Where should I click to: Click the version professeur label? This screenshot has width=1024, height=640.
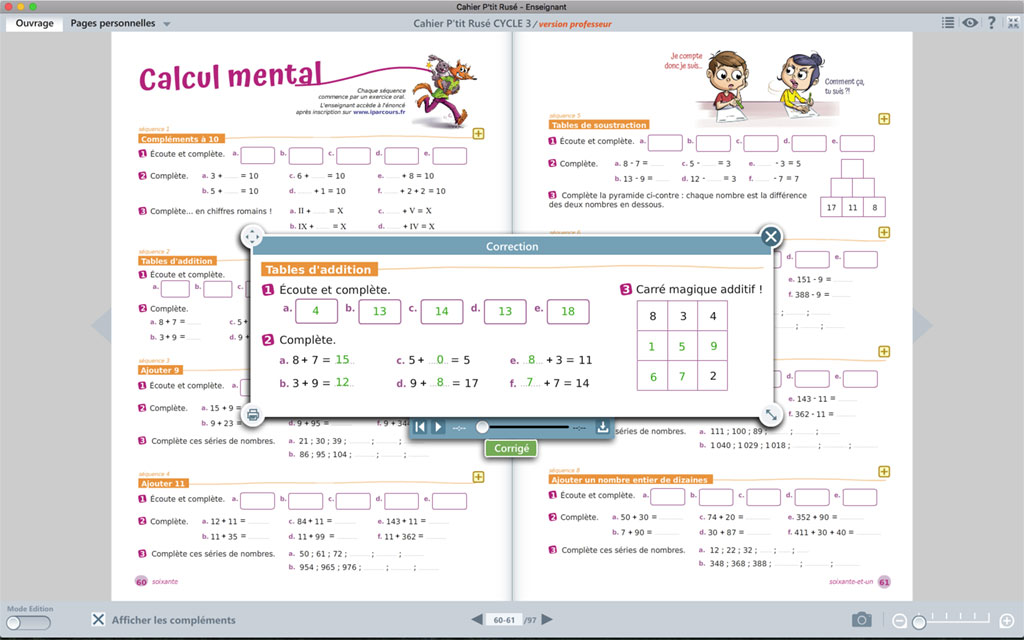tap(575, 24)
